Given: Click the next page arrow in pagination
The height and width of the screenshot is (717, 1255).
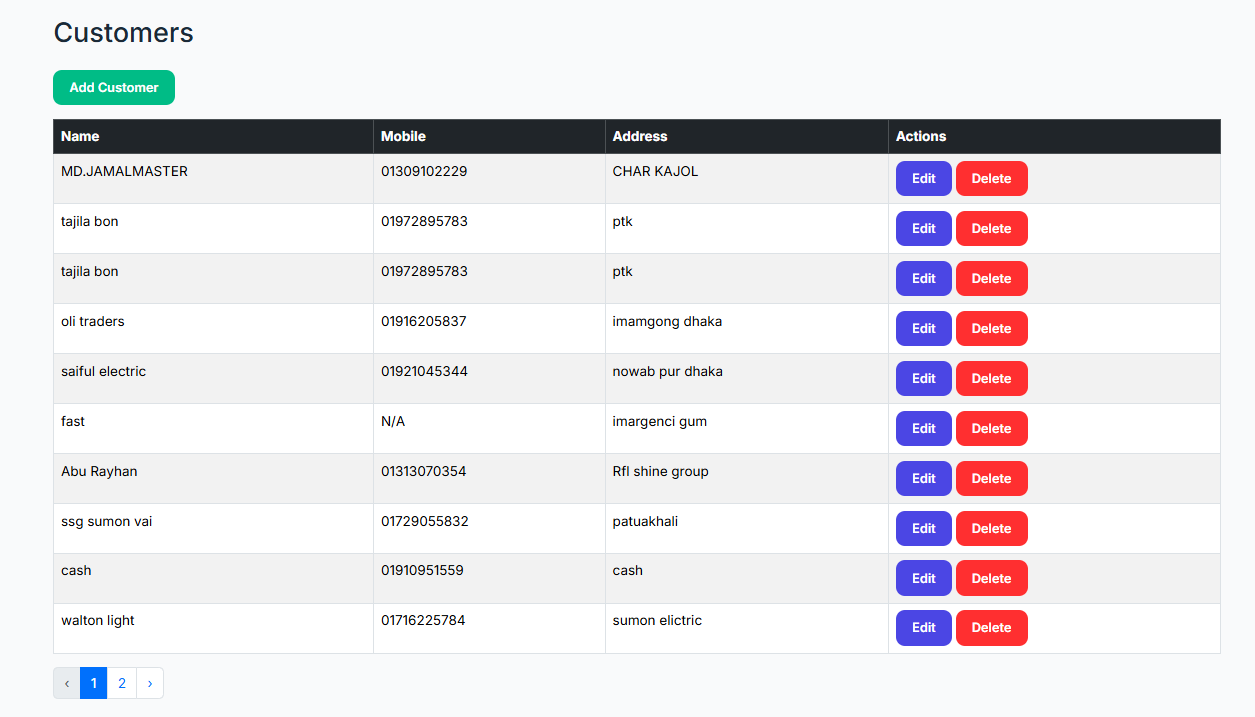Looking at the screenshot, I should click(150, 684).
